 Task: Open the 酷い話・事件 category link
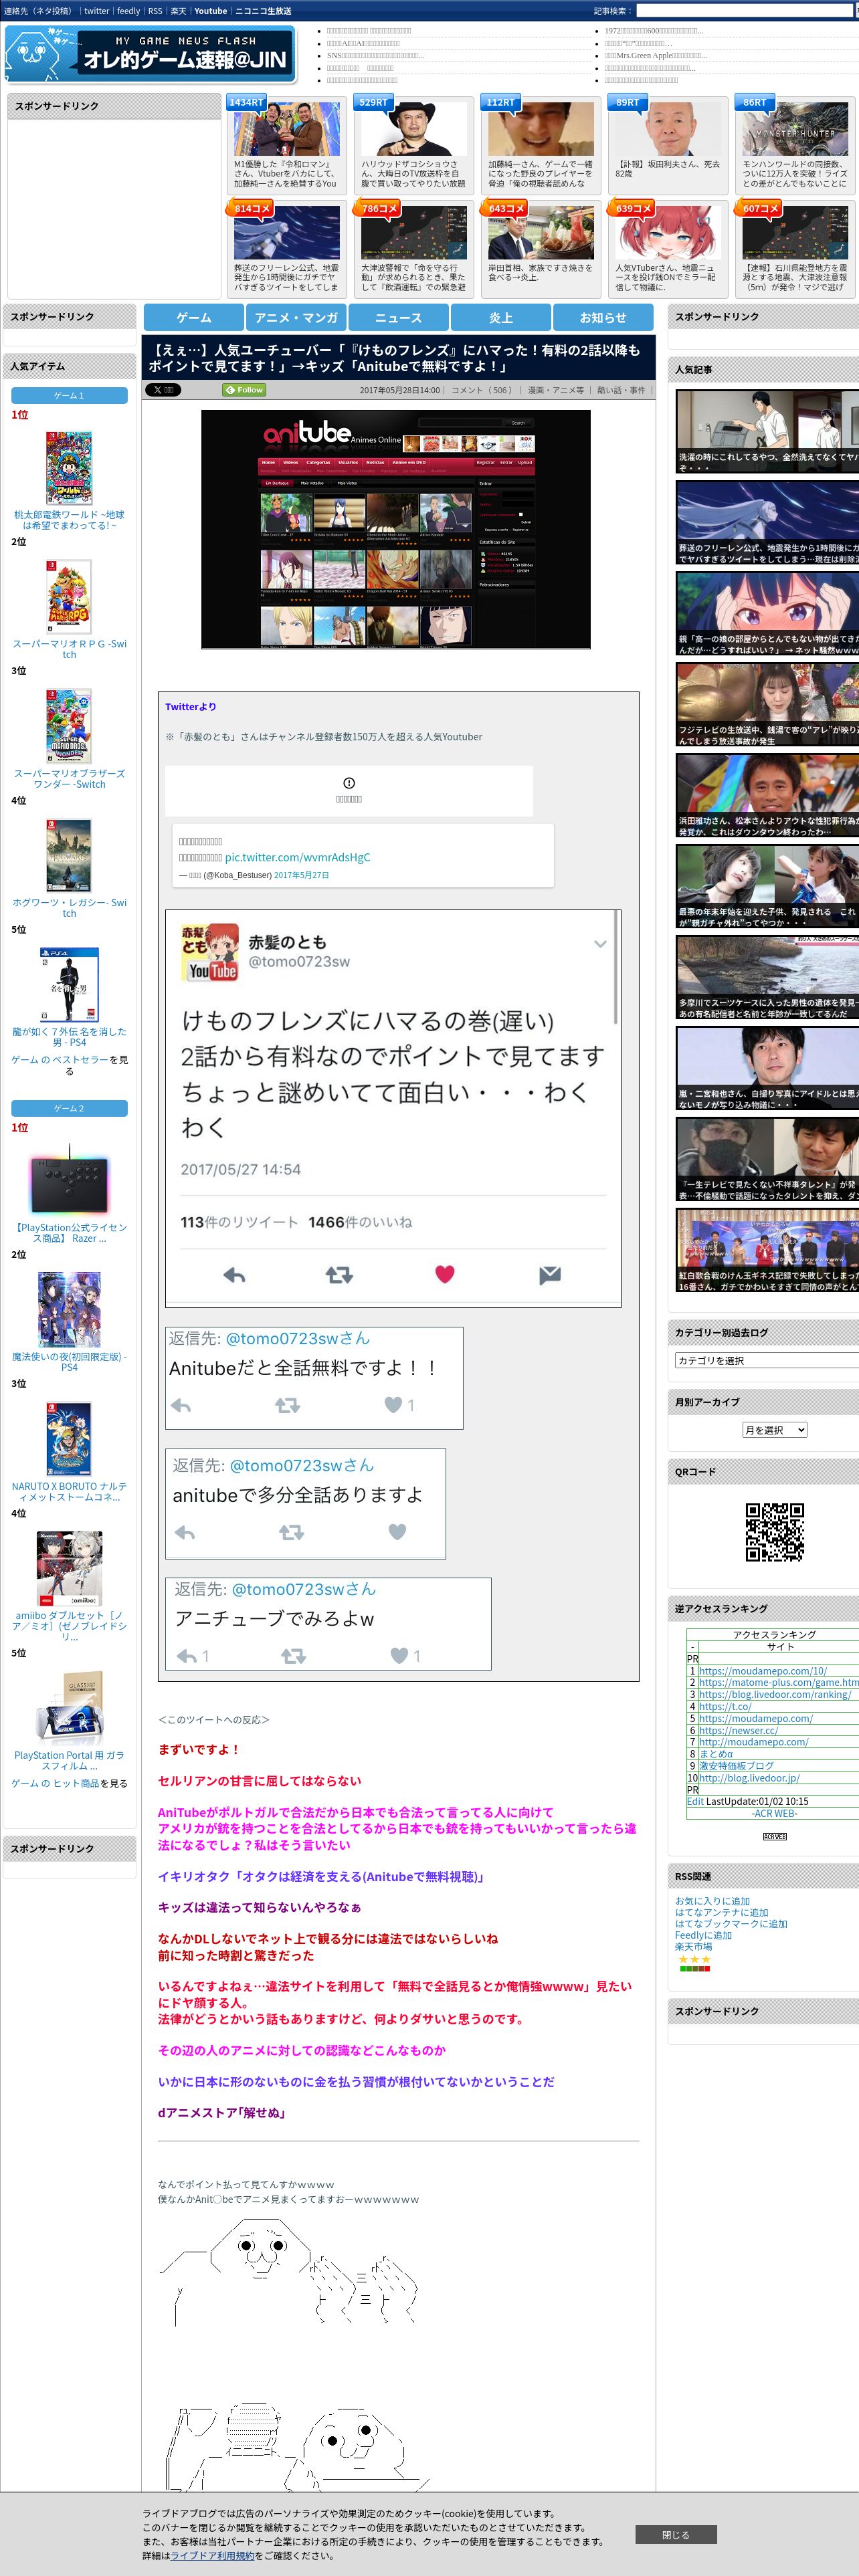tap(621, 390)
